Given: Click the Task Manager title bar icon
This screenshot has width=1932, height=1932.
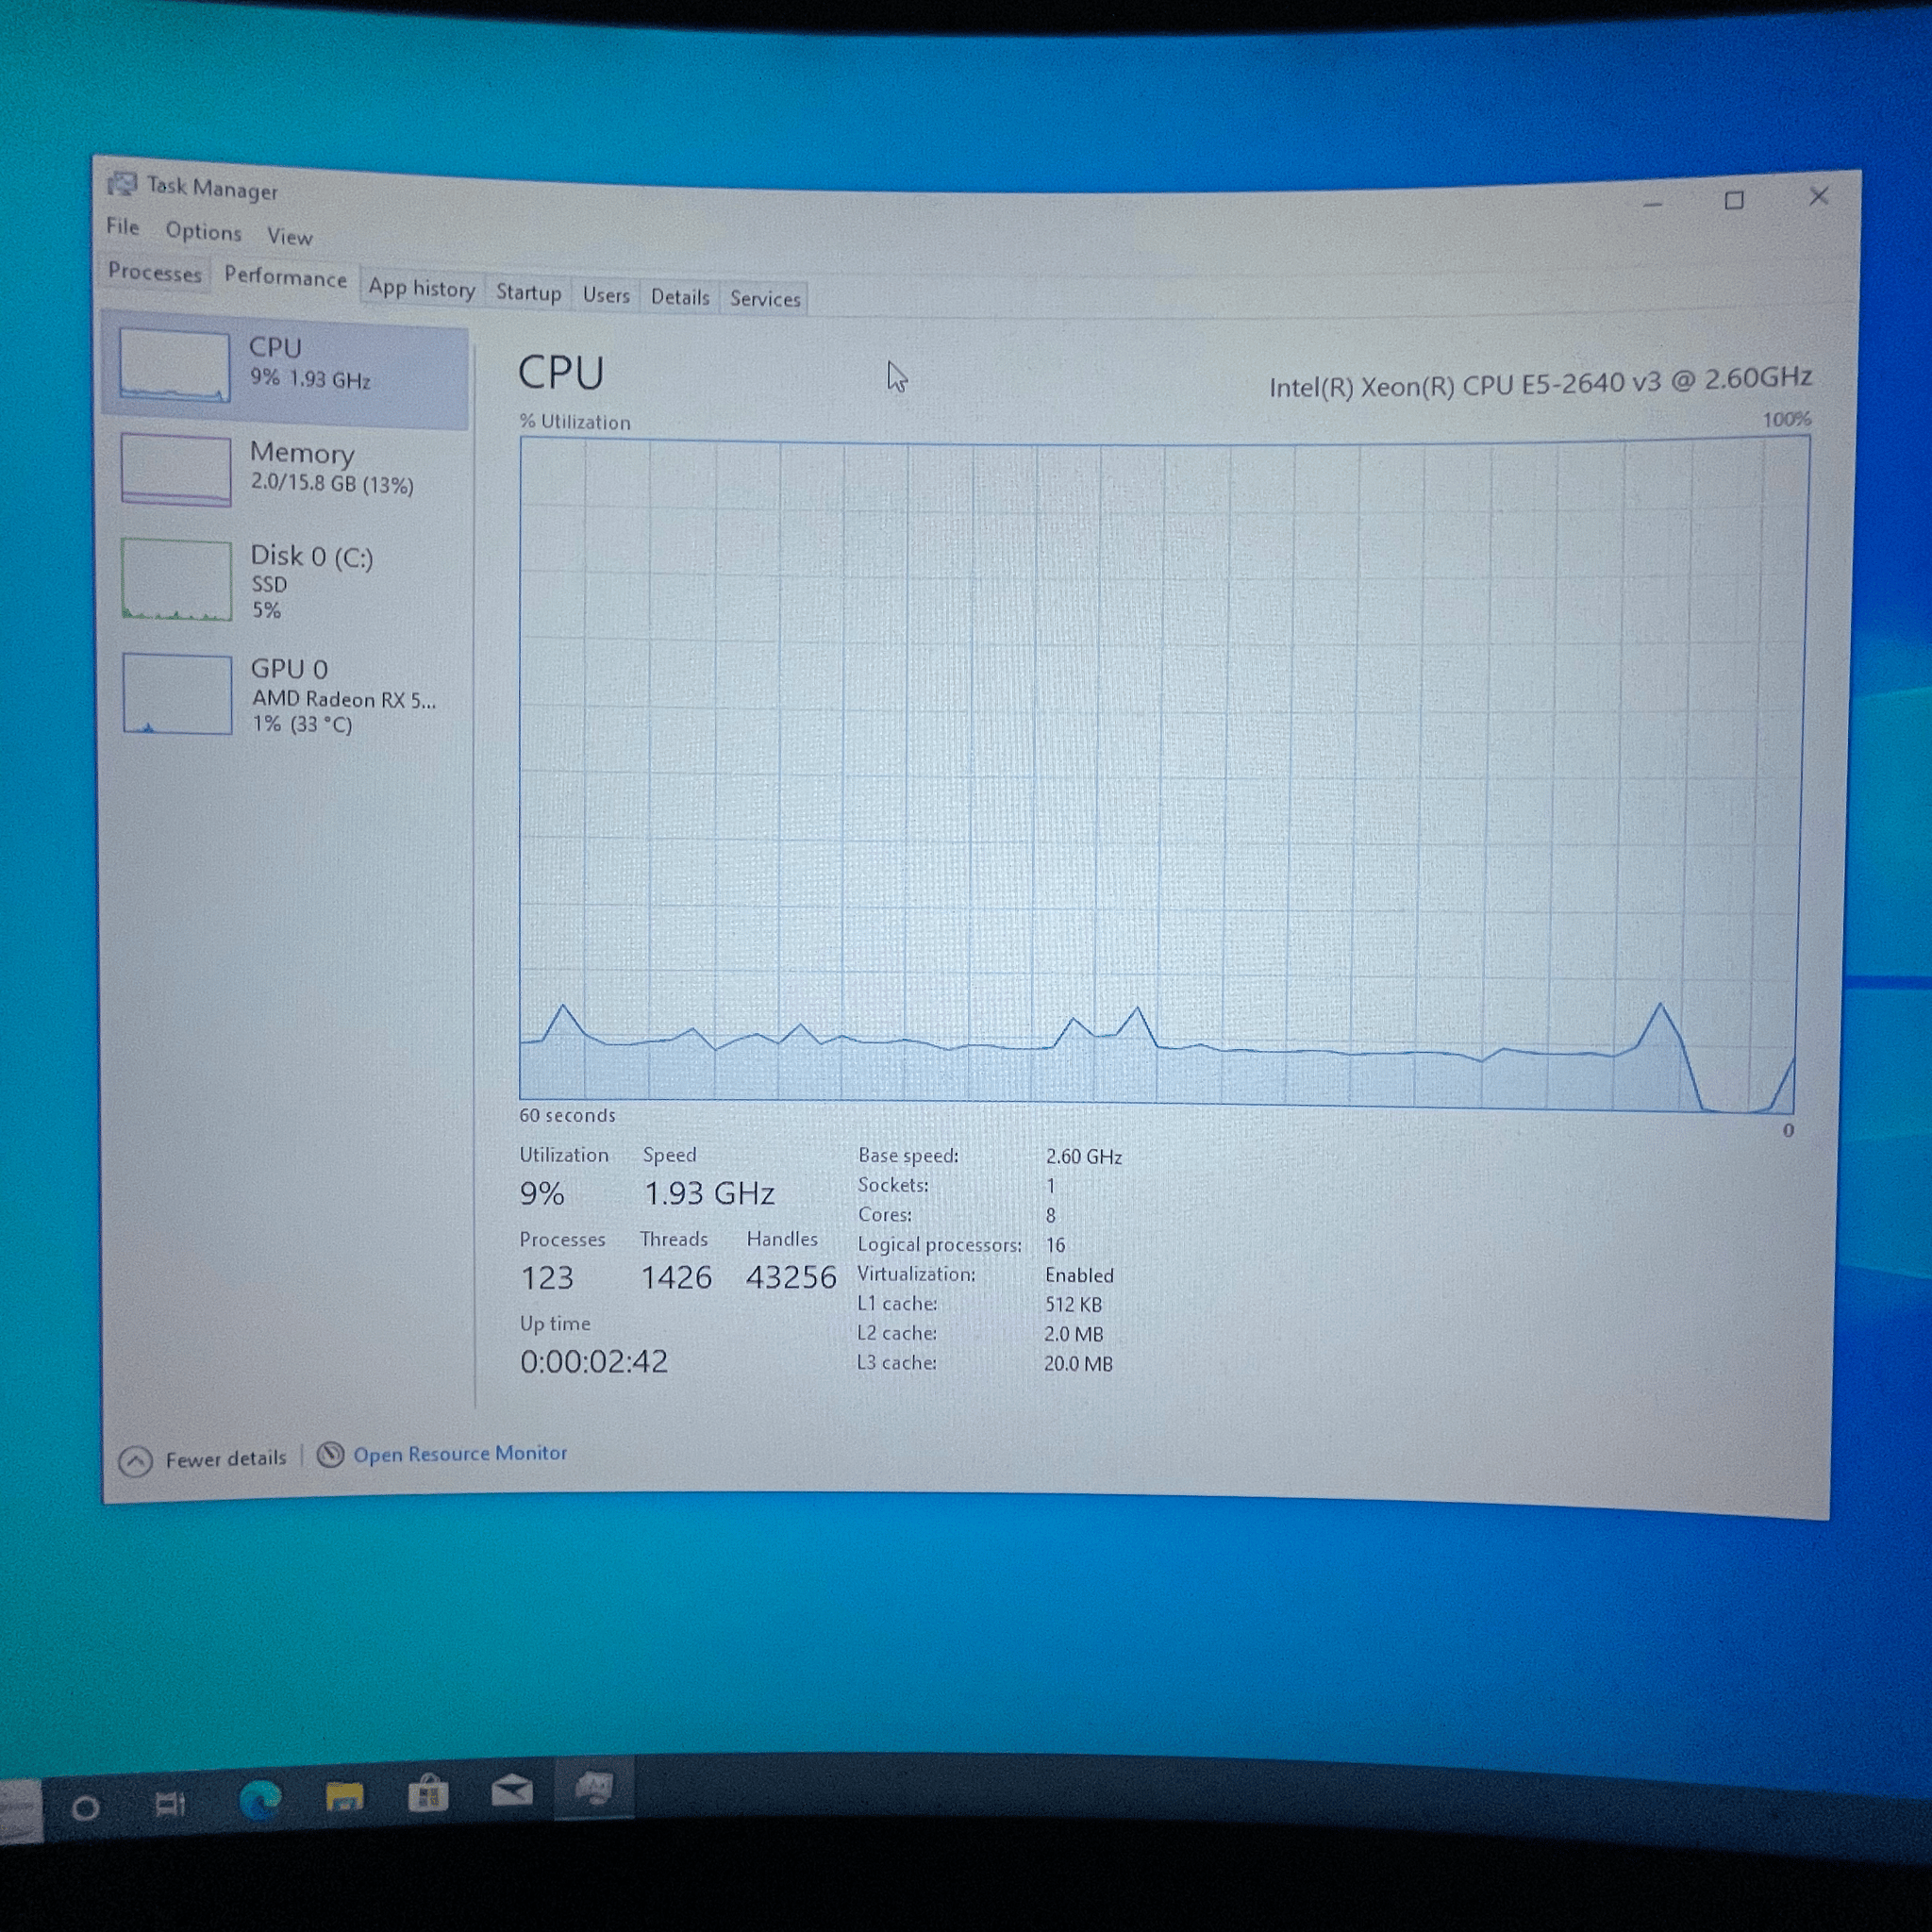Looking at the screenshot, I should (122, 184).
